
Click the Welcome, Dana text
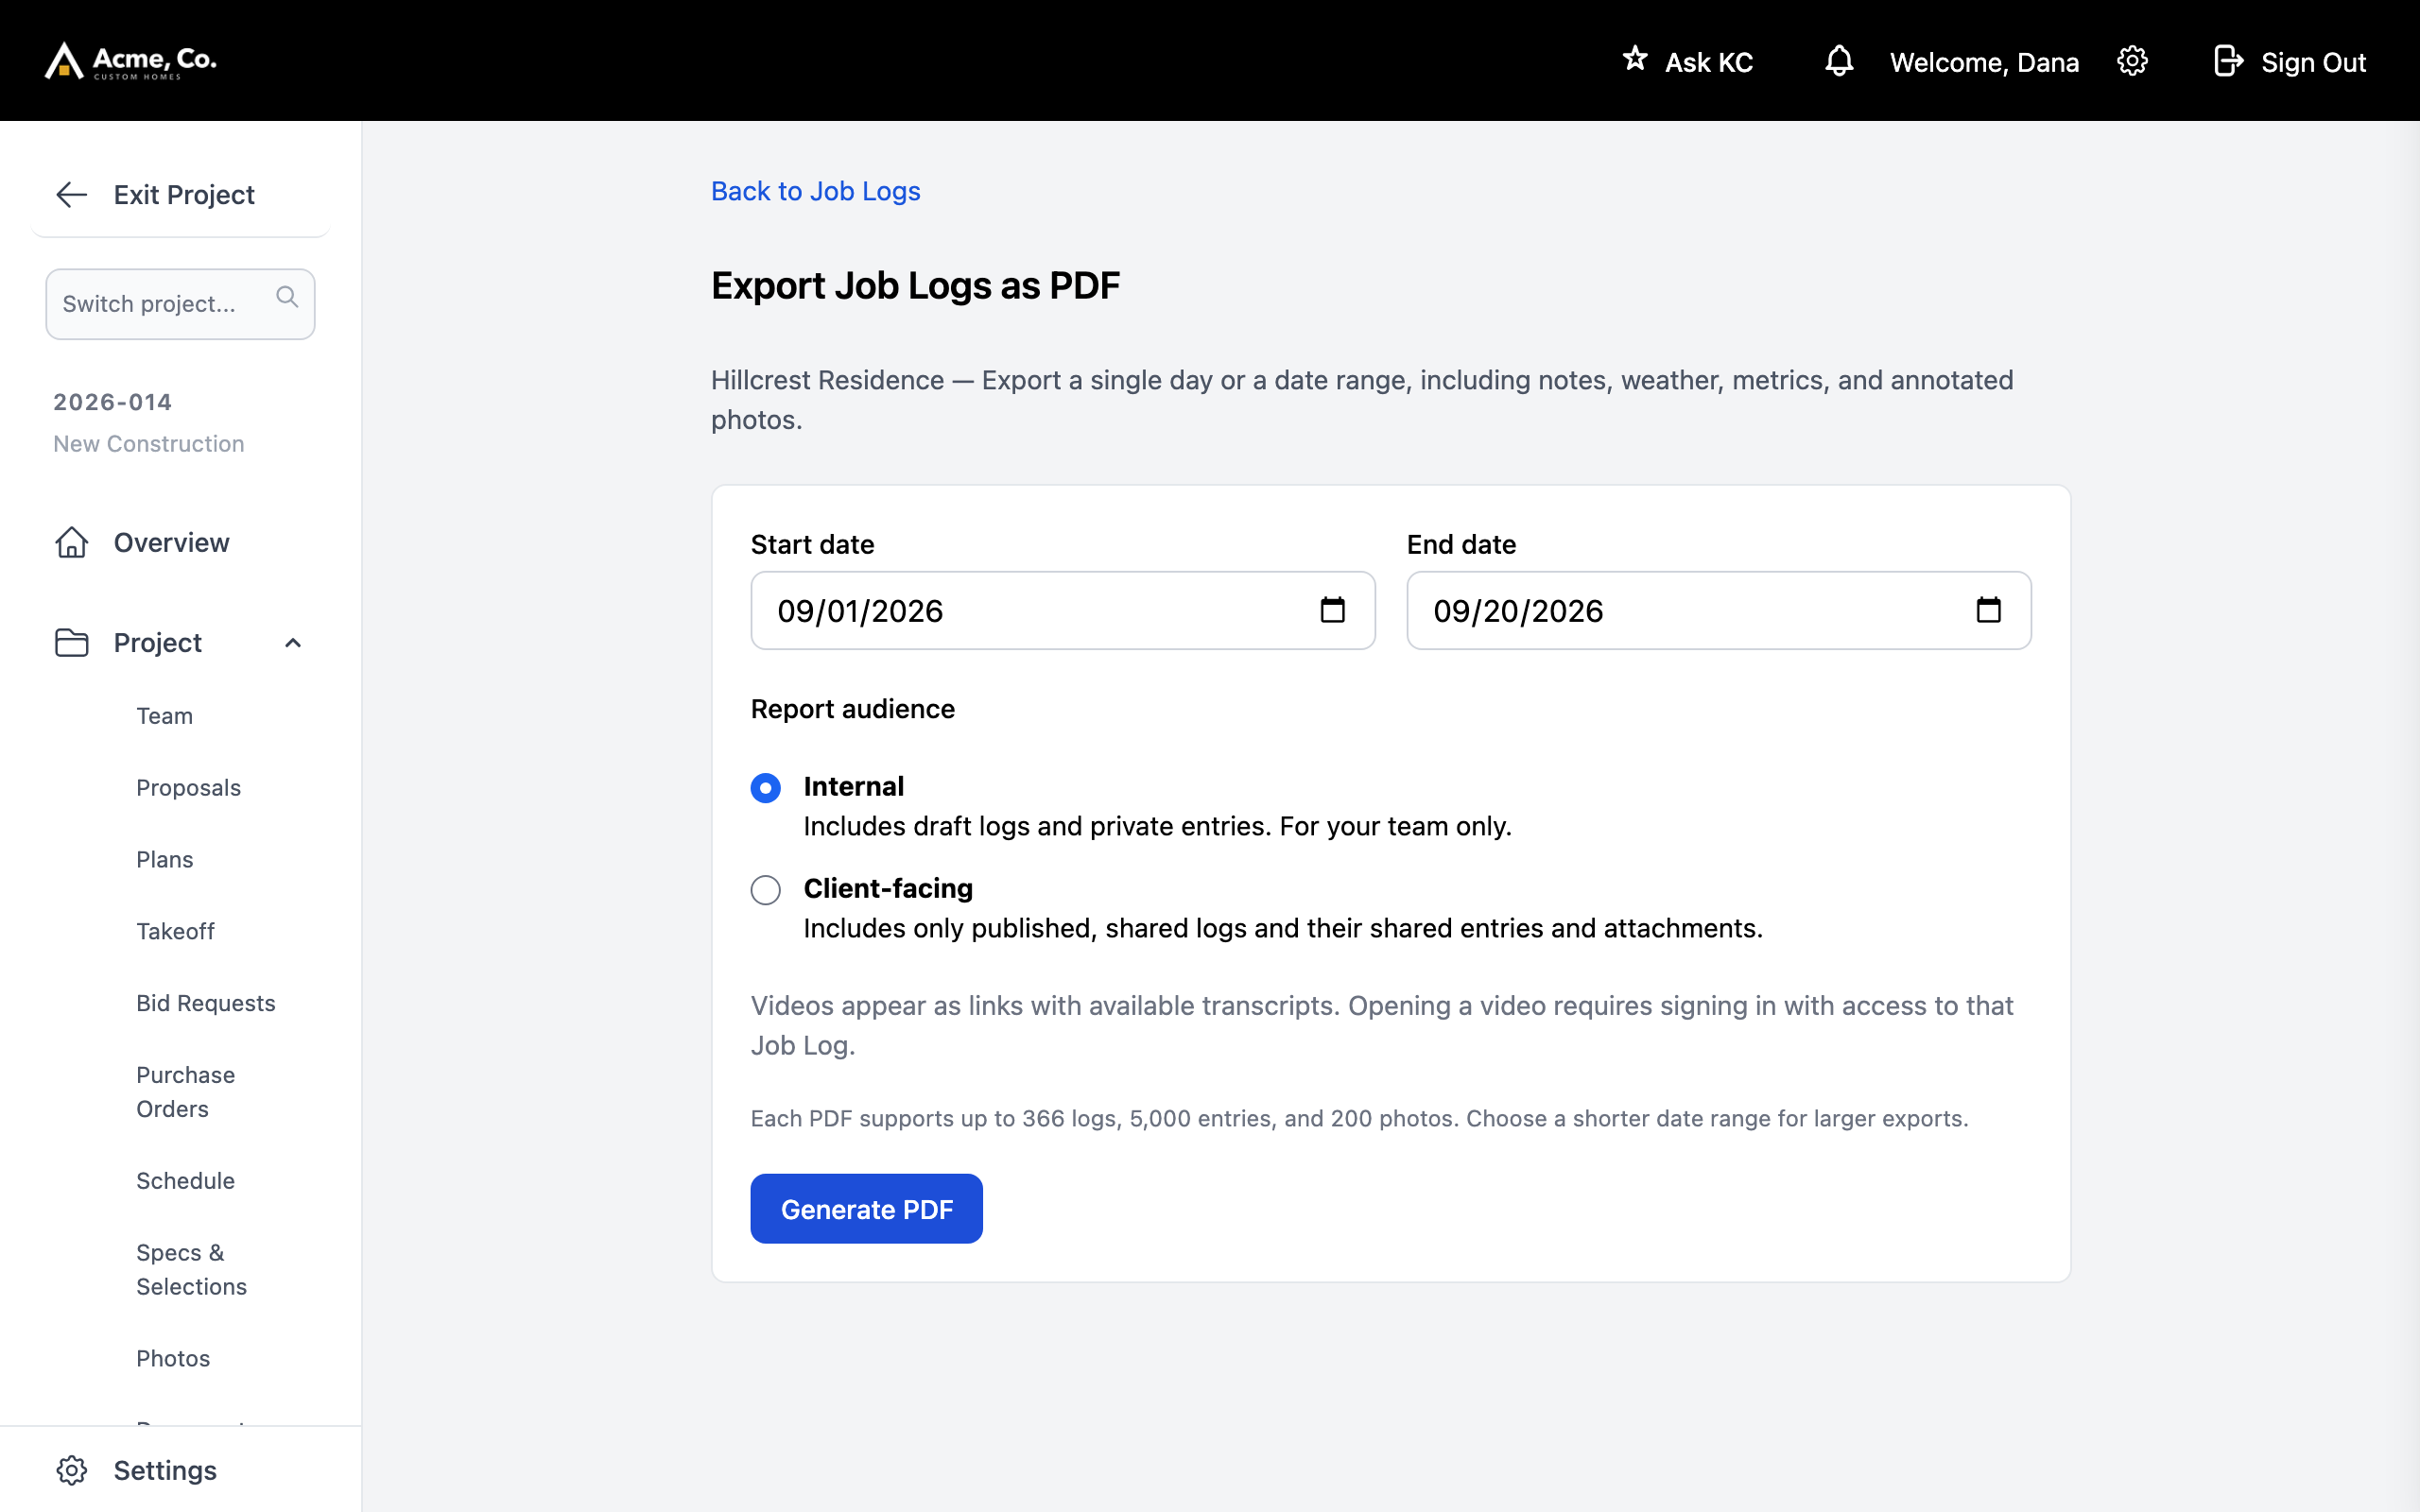tap(1984, 62)
